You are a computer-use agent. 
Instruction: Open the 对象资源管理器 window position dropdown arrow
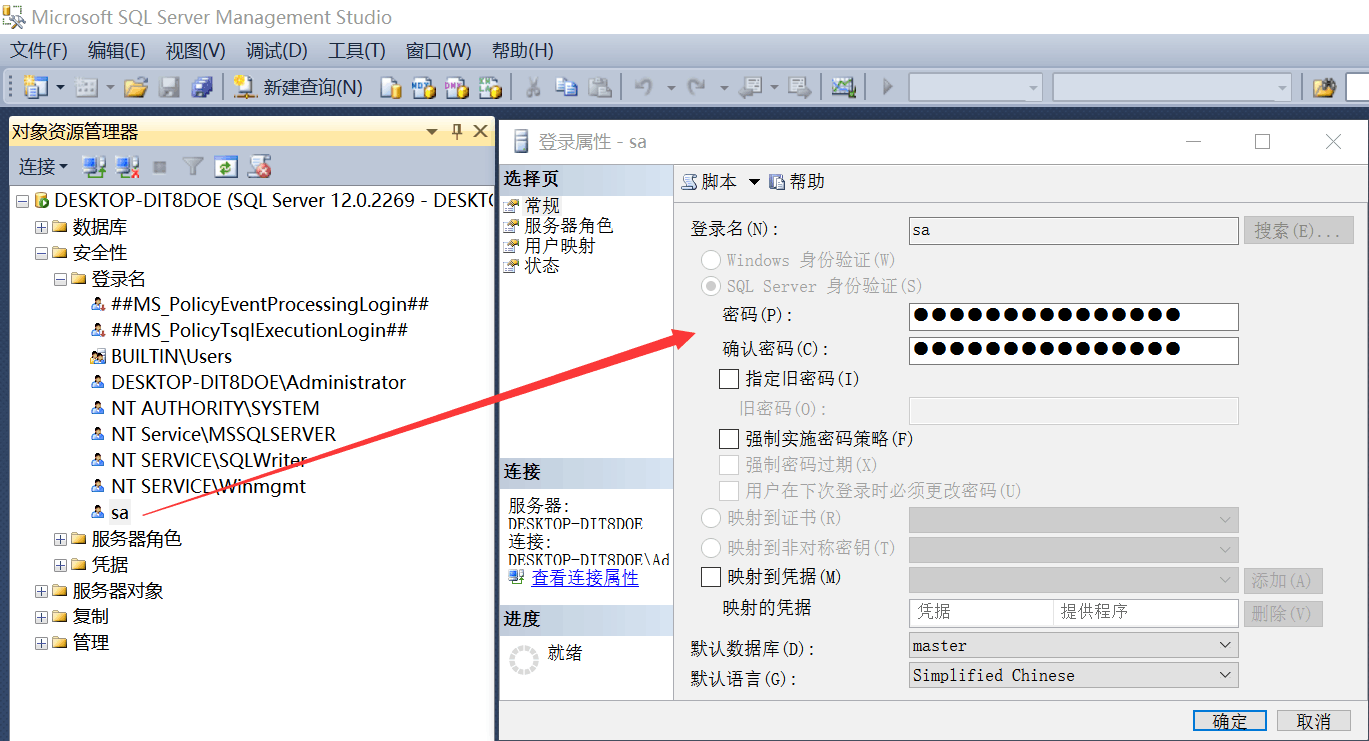click(x=432, y=131)
